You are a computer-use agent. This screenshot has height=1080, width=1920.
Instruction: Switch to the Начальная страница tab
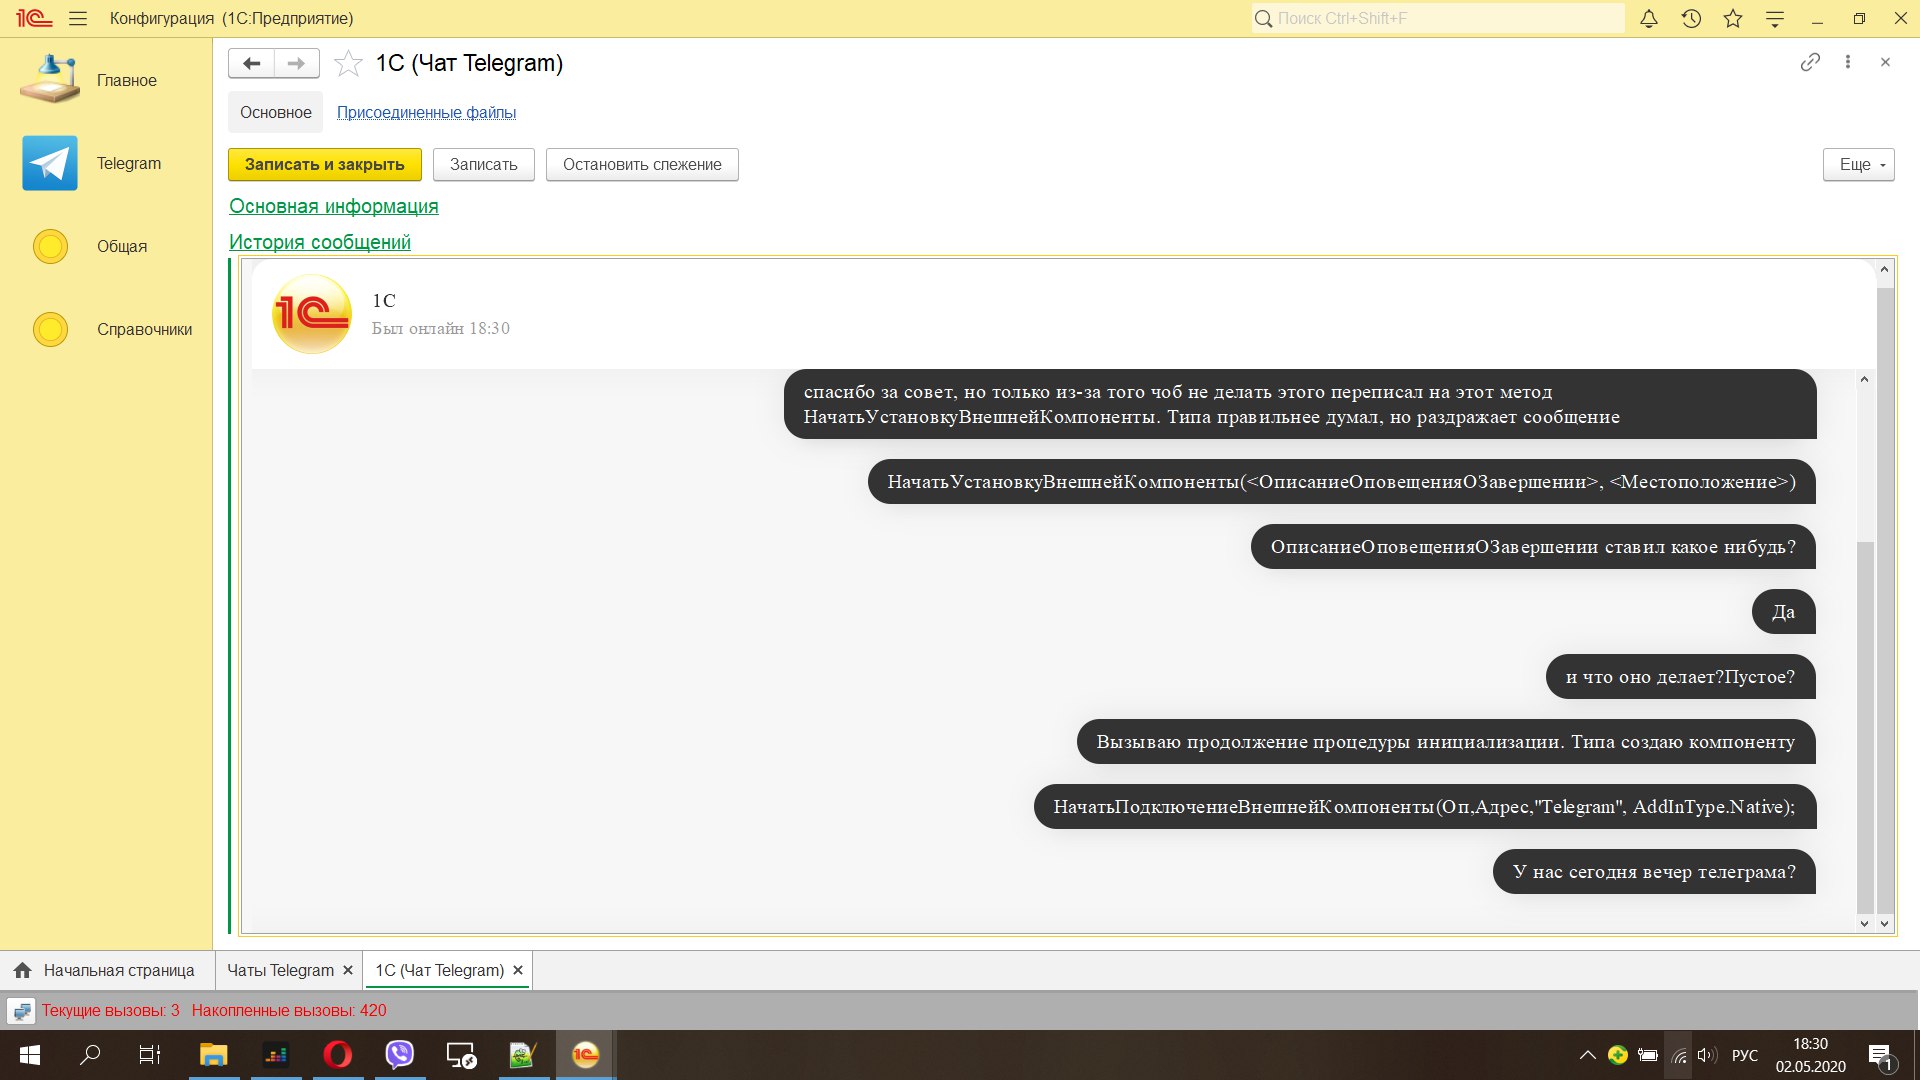tap(106, 970)
